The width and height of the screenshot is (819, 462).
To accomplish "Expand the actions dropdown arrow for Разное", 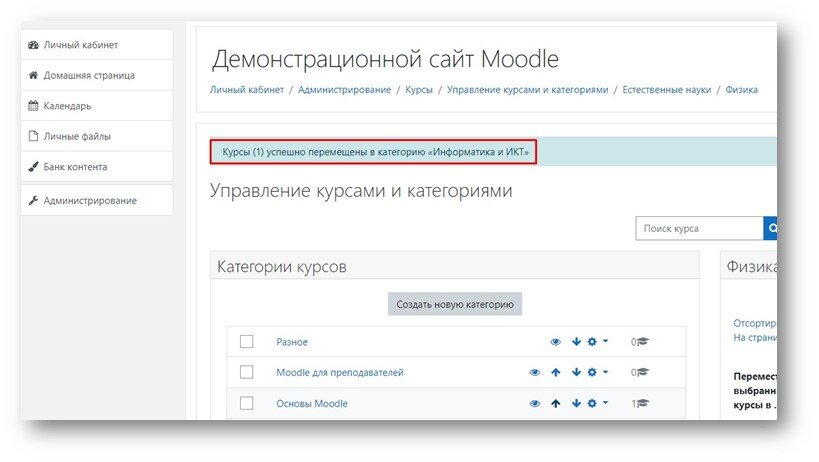I will (605, 341).
